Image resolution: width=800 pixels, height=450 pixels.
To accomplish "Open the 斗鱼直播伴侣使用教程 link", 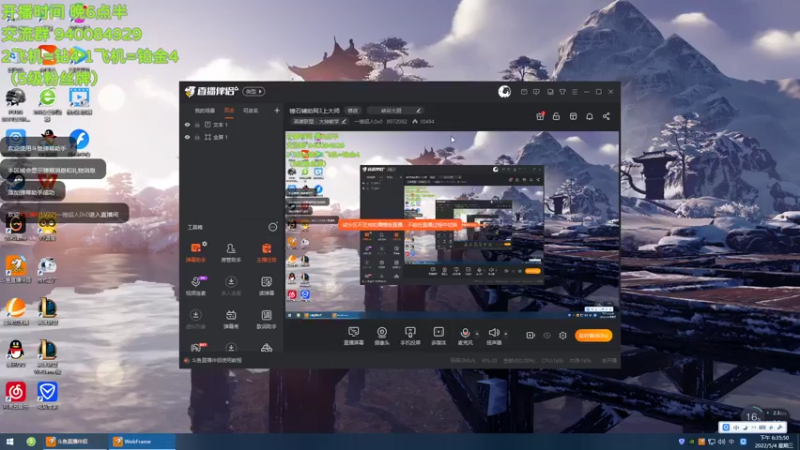I will click(x=216, y=360).
